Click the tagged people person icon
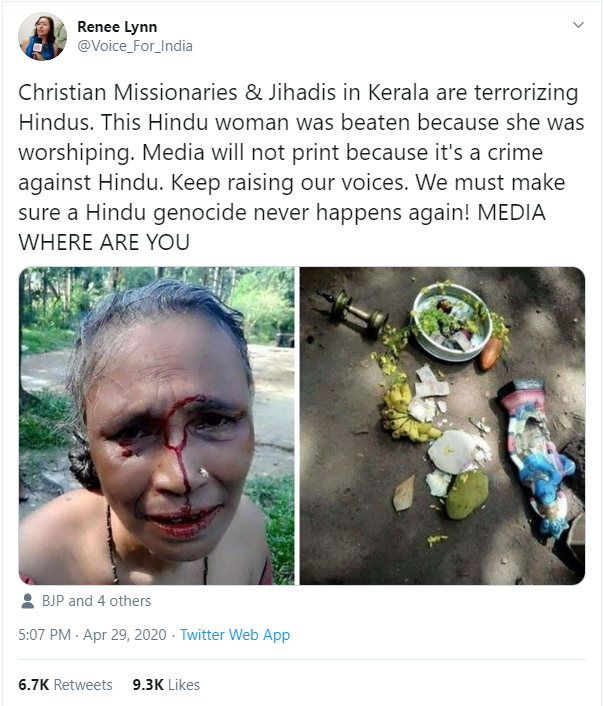The width and height of the screenshot is (604, 706). tap(27, 601)
